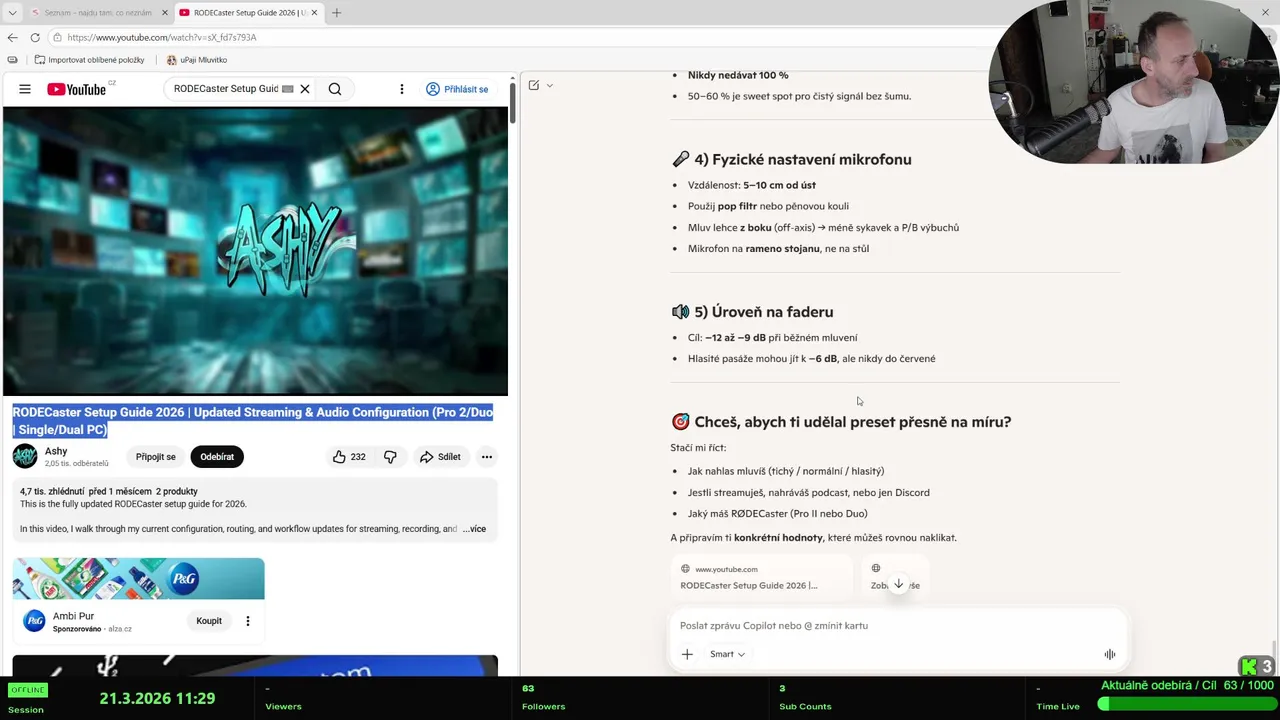This screenshot has height=720, width=1280.
Task: Join the channel with Připojit se
Action: 156,457
